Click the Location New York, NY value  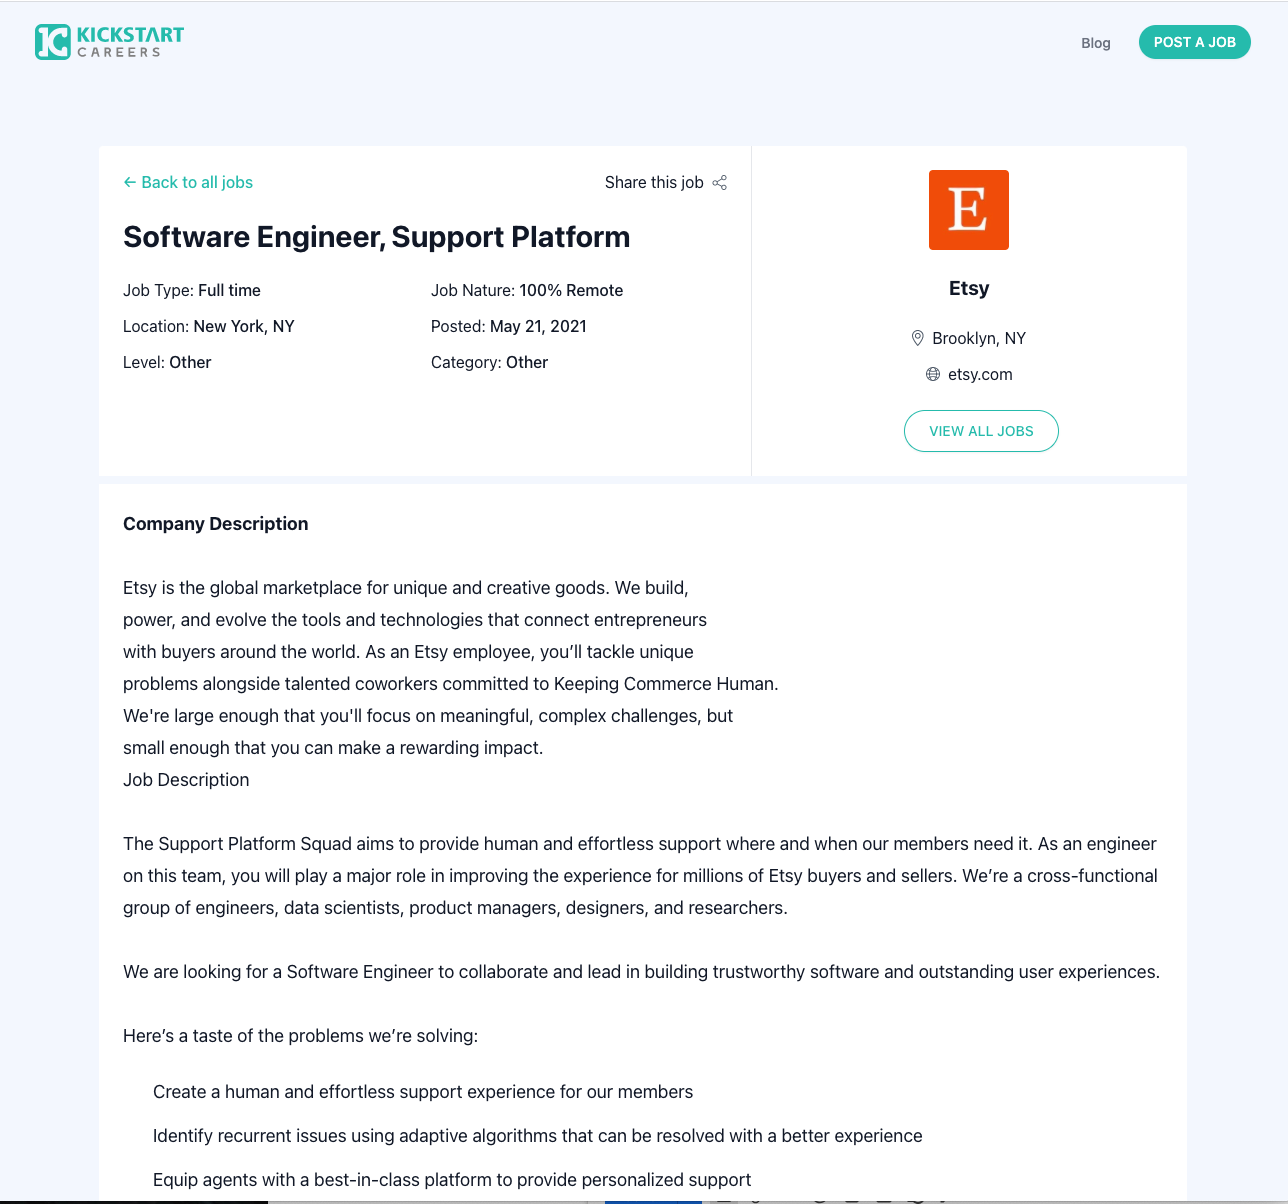(244, 326)
